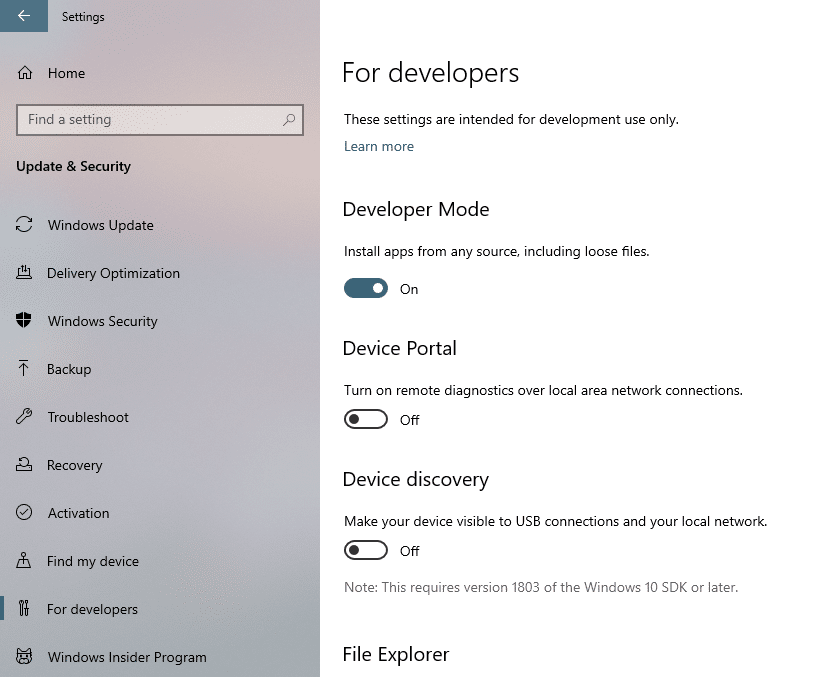Open Windows Insider Program page
Screen dimensions: 818x677
[160, 657]
